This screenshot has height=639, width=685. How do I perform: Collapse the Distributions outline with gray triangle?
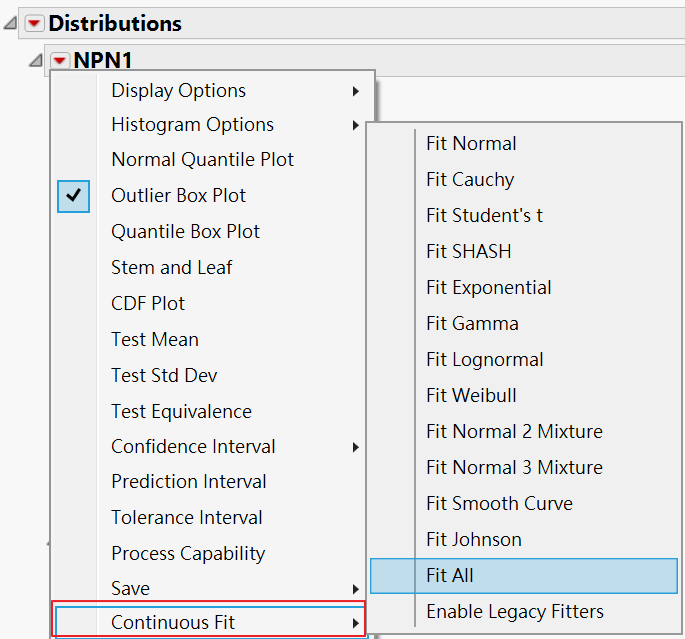pos(11,23)
